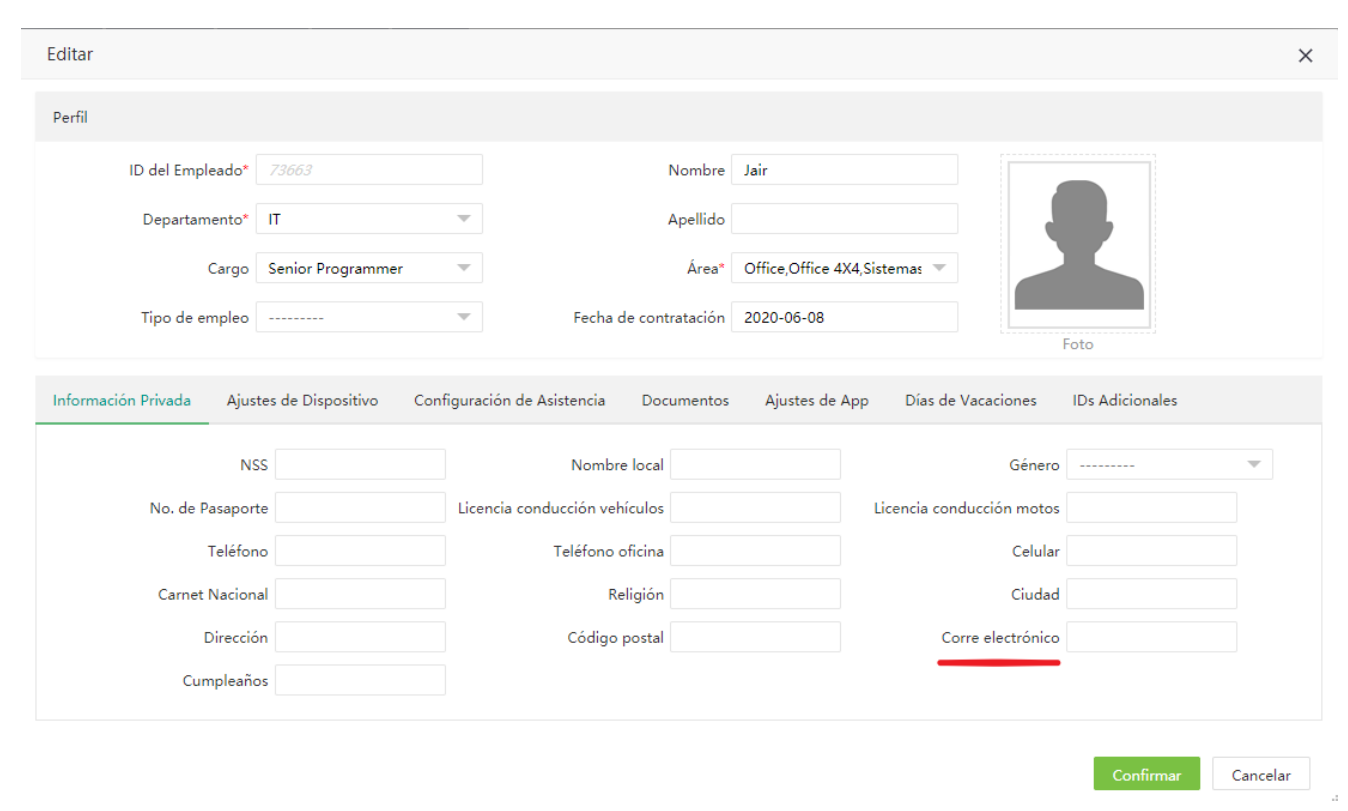
Task: Open the Cargo Senior Programmer dropdown
Action: [x=369, y=268]
